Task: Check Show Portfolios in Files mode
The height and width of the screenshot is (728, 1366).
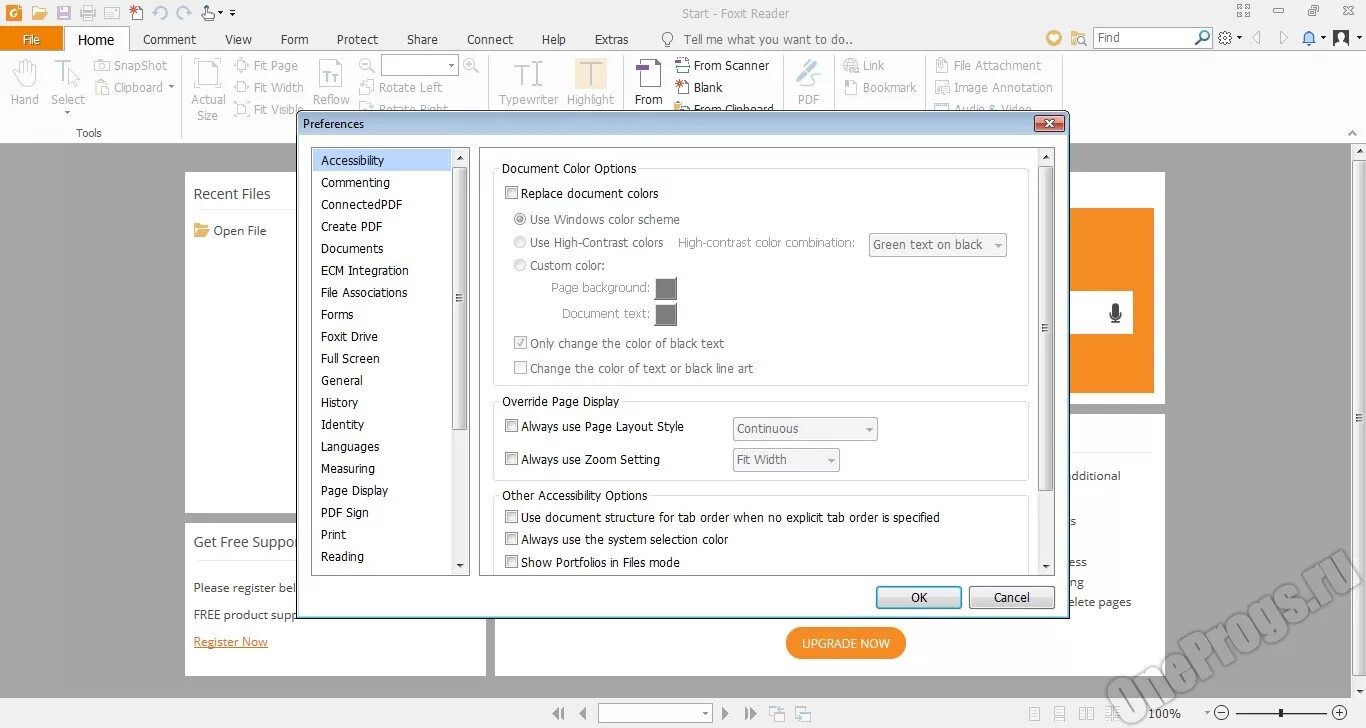Action: [x=511, y=562]
